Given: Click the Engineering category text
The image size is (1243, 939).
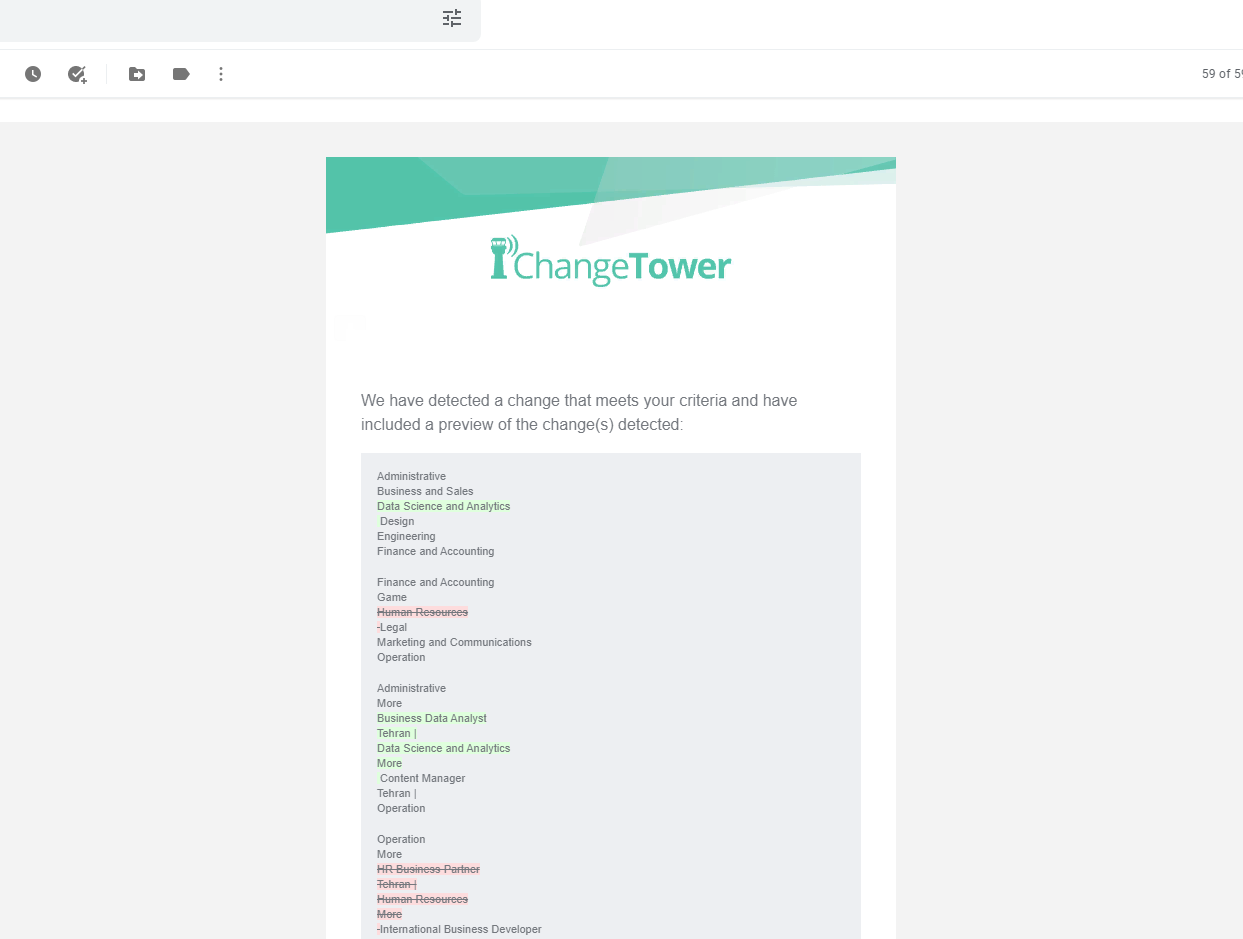Looking at the screenshot, I should click(x=406, y=536).
